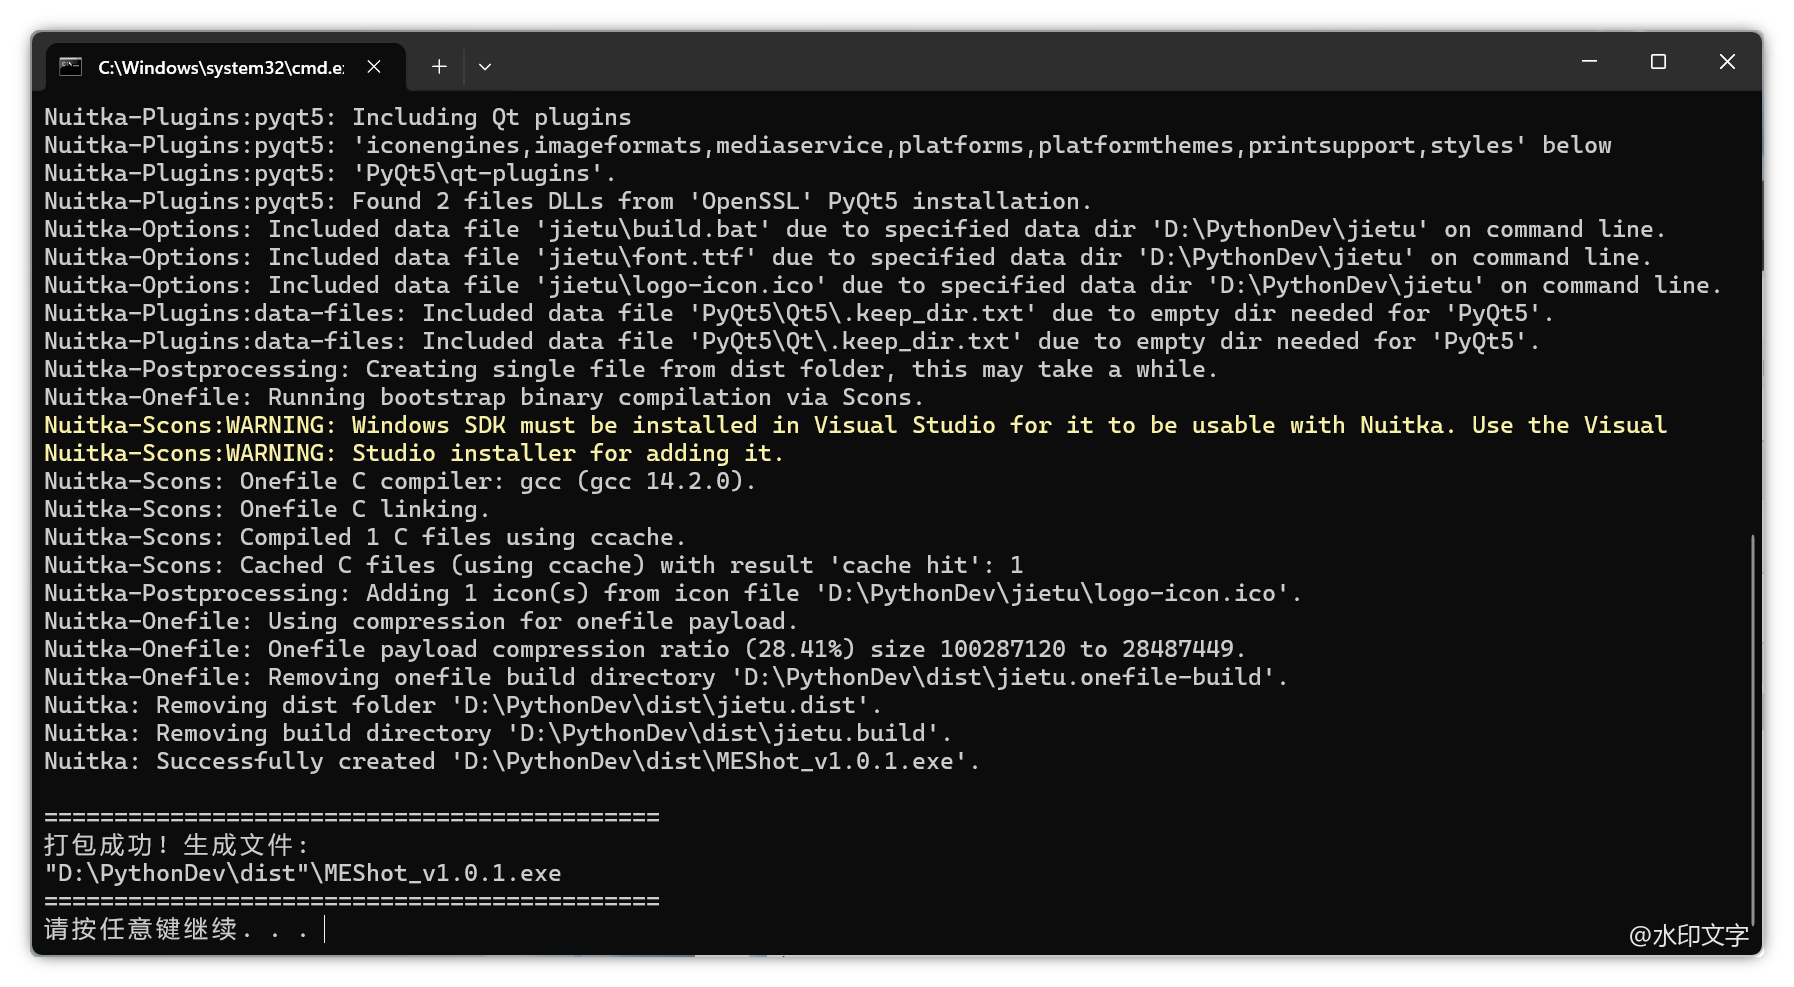This screenshot has height=987, width=1794.
Task: Click the cmd terminal icon in the tab
Action: 70,67
